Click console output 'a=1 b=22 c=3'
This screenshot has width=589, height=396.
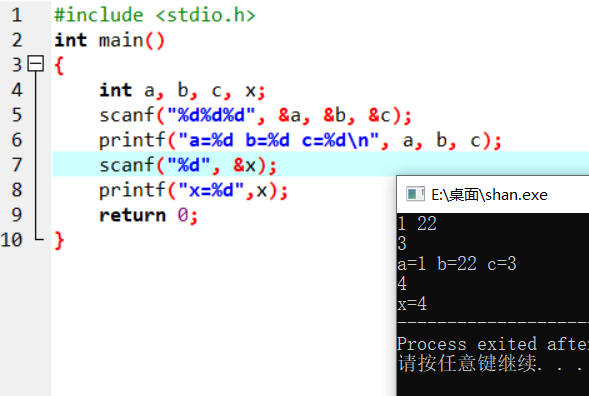457,264
